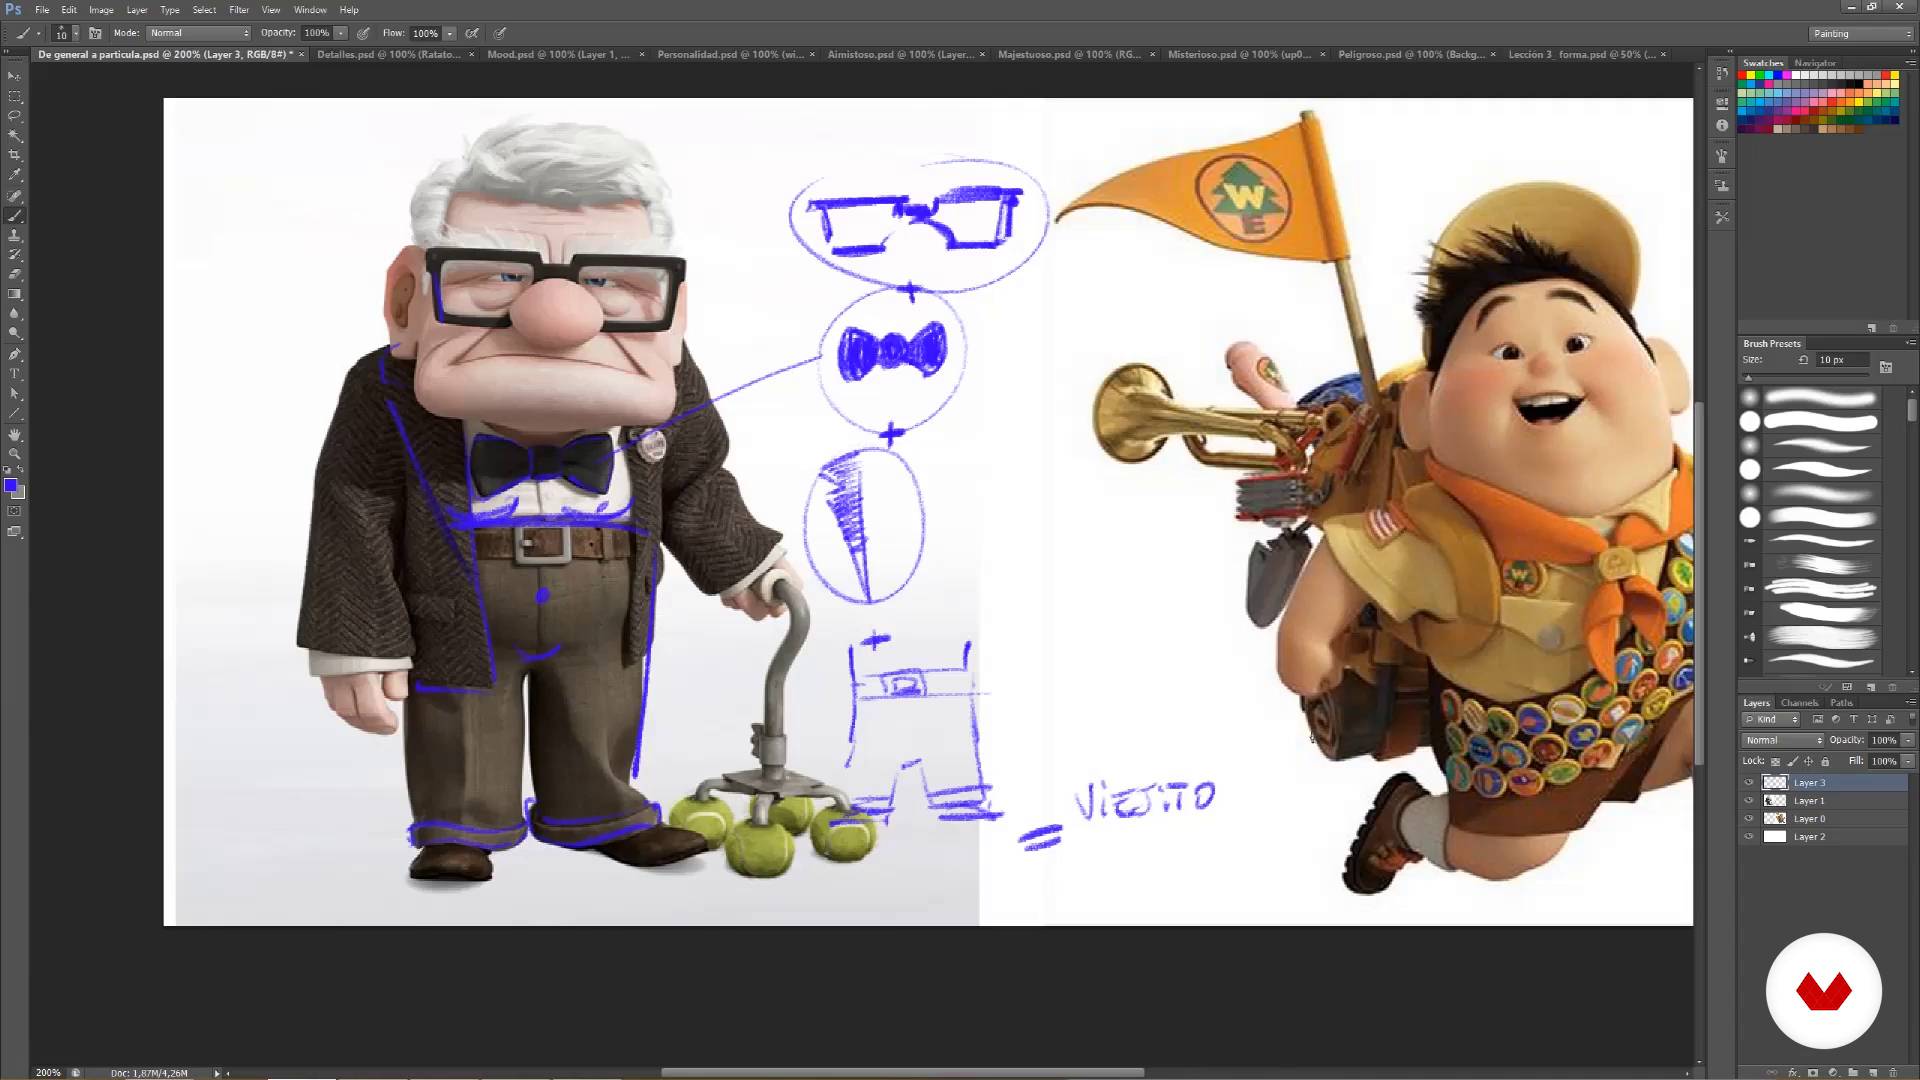The width and height of the screenshot is (1920, 1080).
Task: Open the brush Mode dropdown
Action: [x=199, y=33]
